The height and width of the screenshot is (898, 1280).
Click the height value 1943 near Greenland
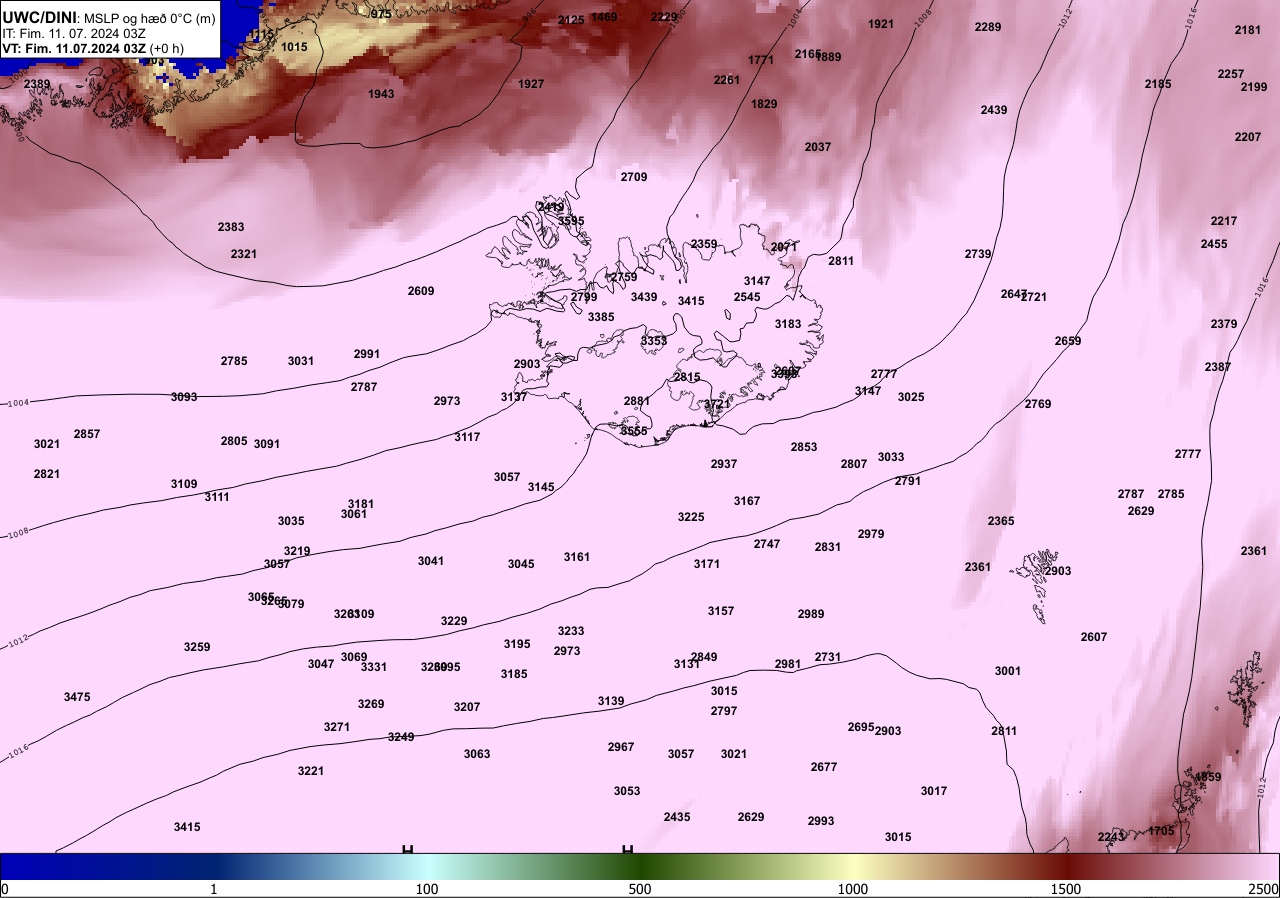point(381,94)
